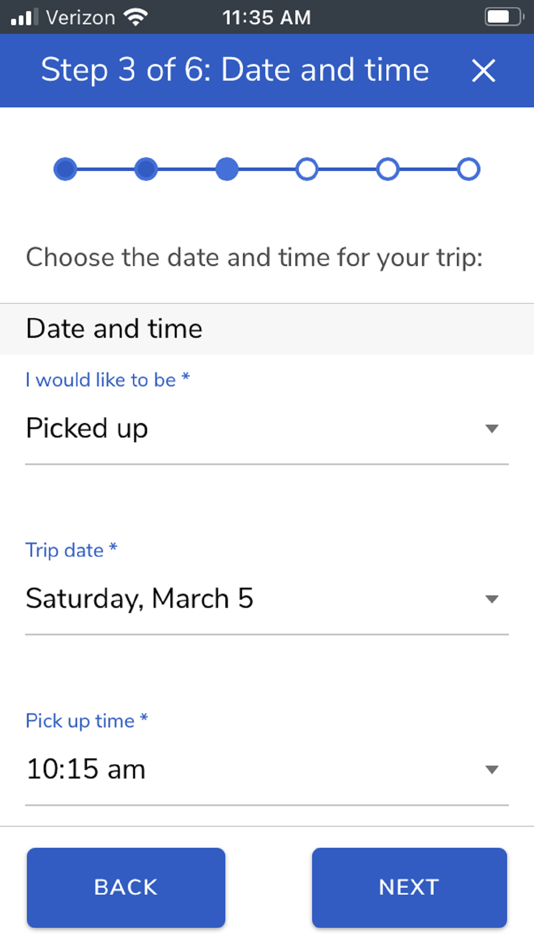Close the booking wizard with the X icon

click(483, 71)
